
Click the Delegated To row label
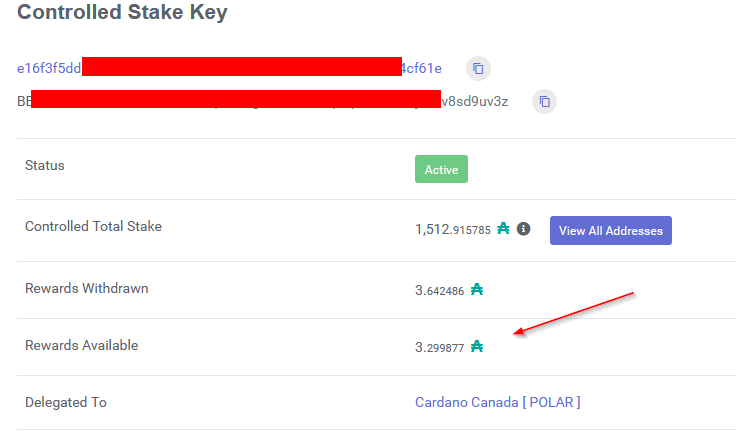click(x=66, y=402)
